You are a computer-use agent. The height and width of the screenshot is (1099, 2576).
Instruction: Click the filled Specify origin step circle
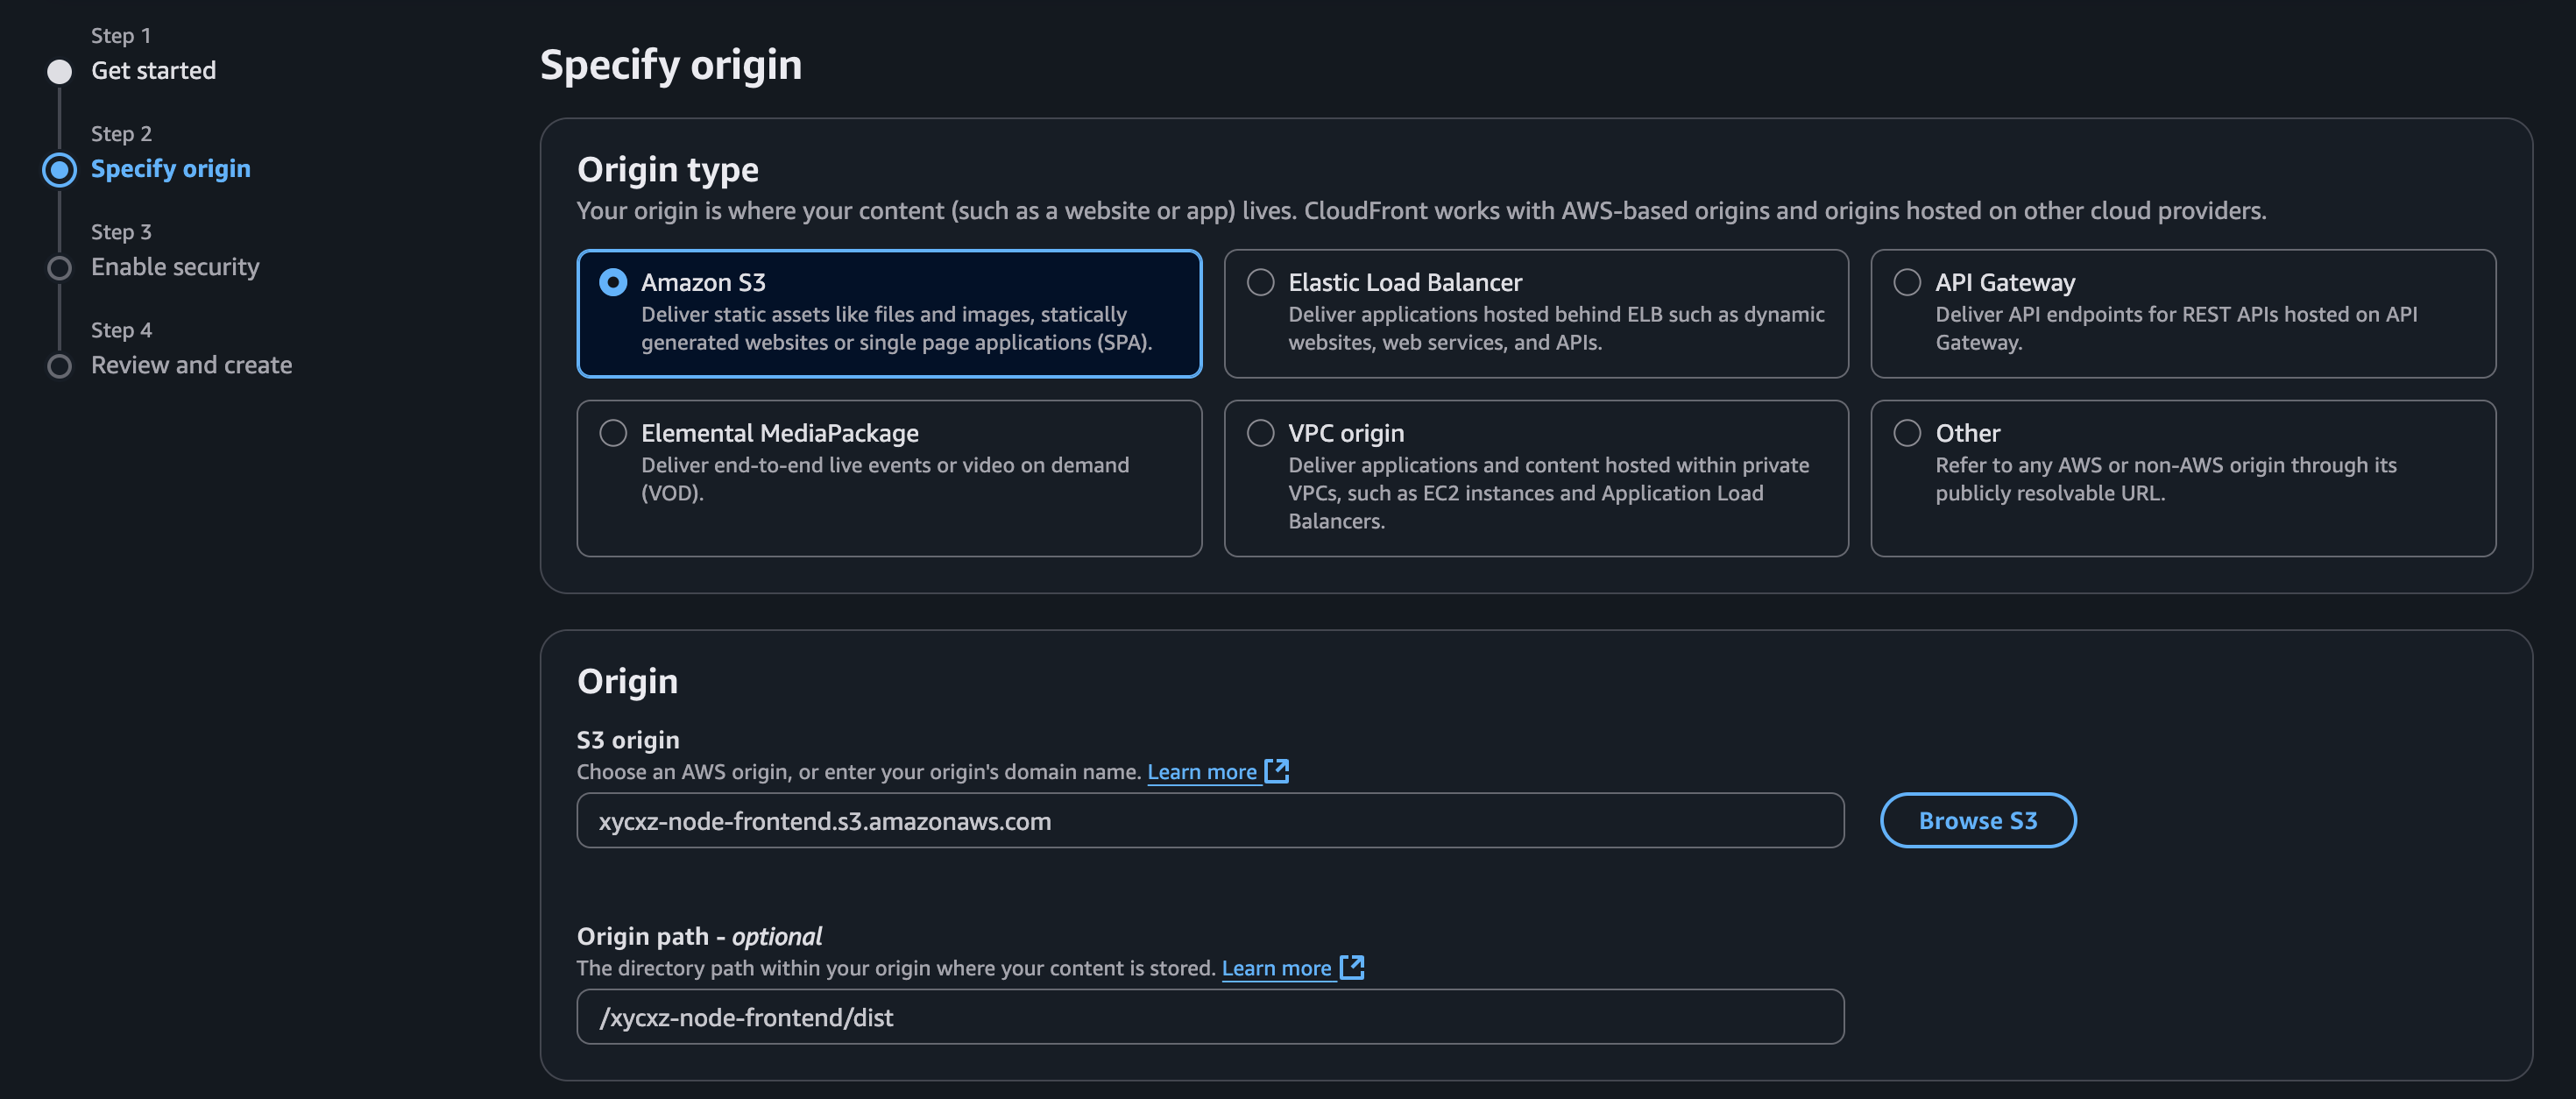point(60,169)
